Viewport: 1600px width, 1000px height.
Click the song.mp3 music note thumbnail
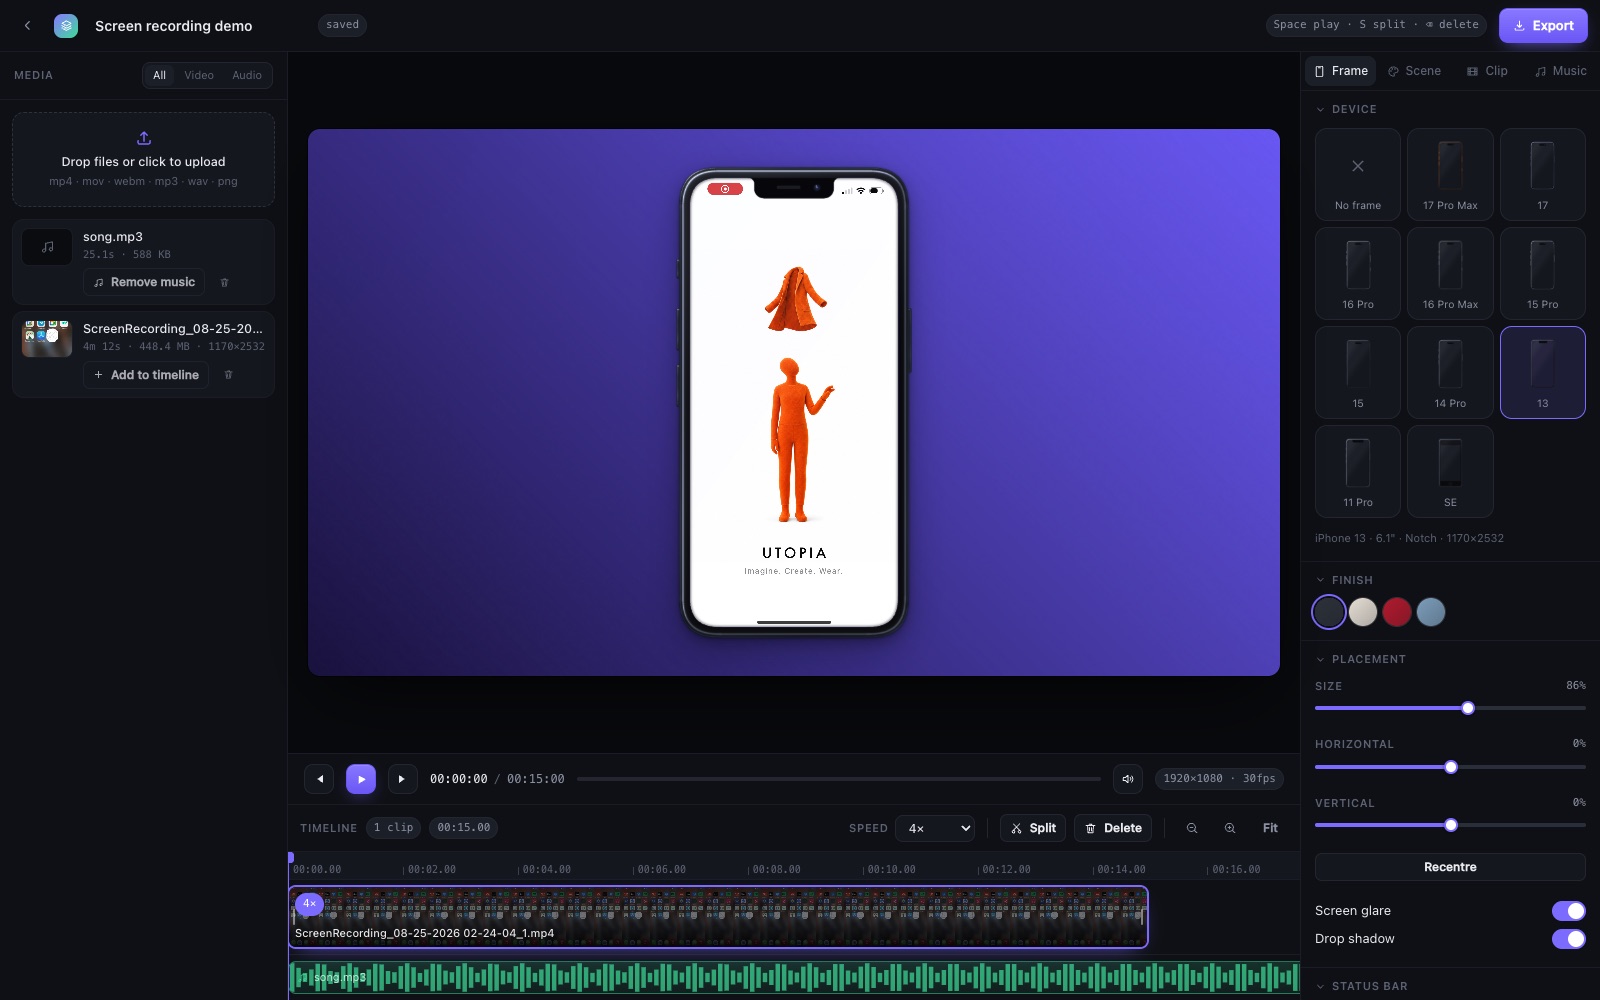[x=47, y=247]
